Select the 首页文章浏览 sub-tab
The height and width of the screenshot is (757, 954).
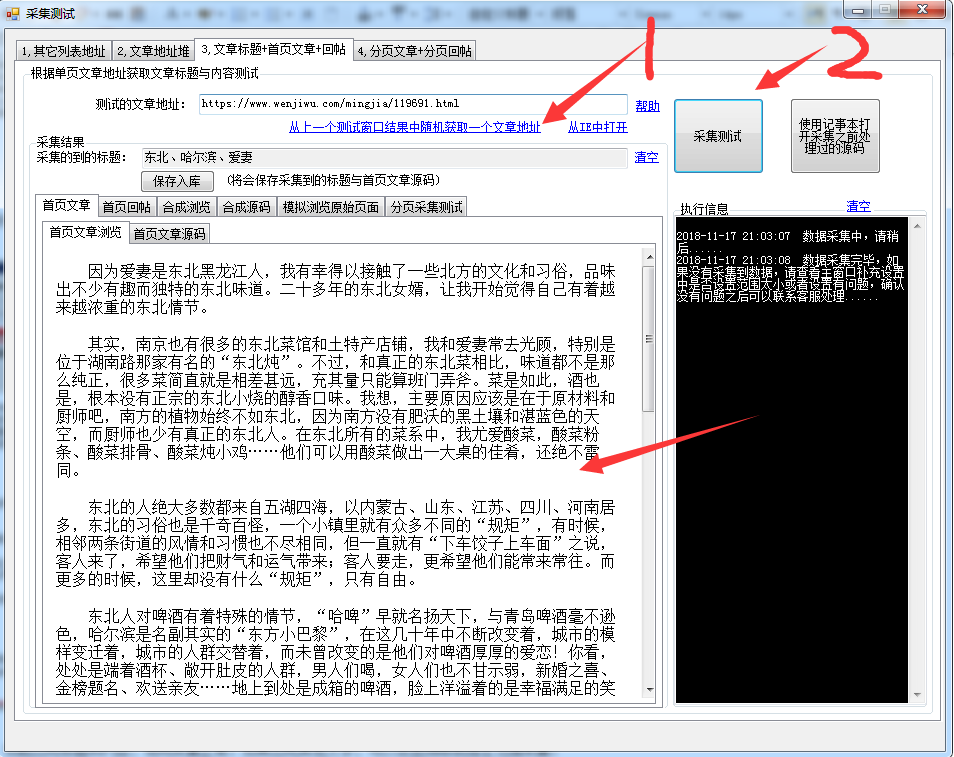pyautogui.click(x=85, y=232)
